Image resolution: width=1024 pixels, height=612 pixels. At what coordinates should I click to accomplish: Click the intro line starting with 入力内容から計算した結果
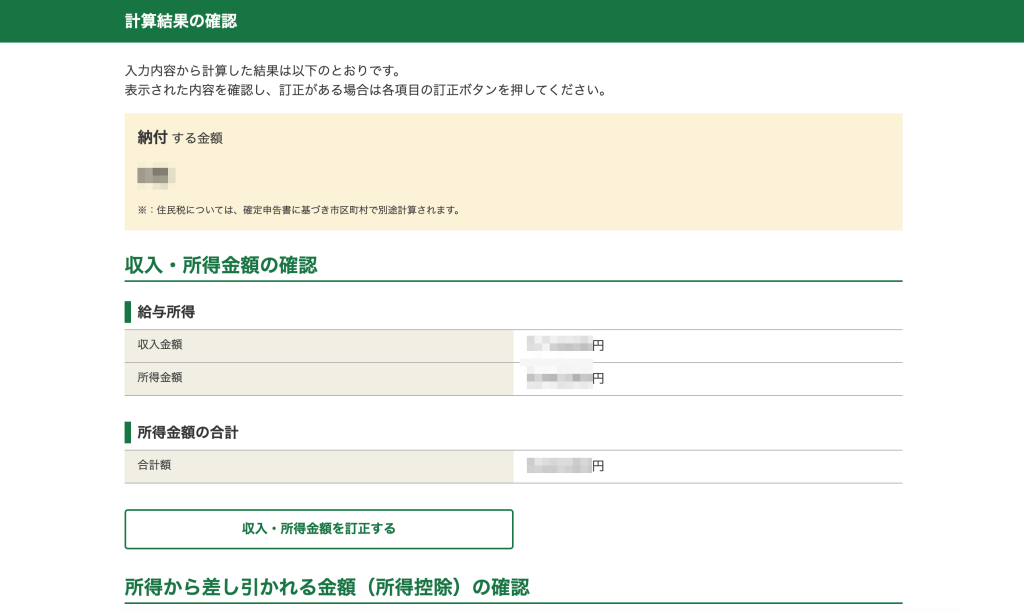(x=263, y=71)
